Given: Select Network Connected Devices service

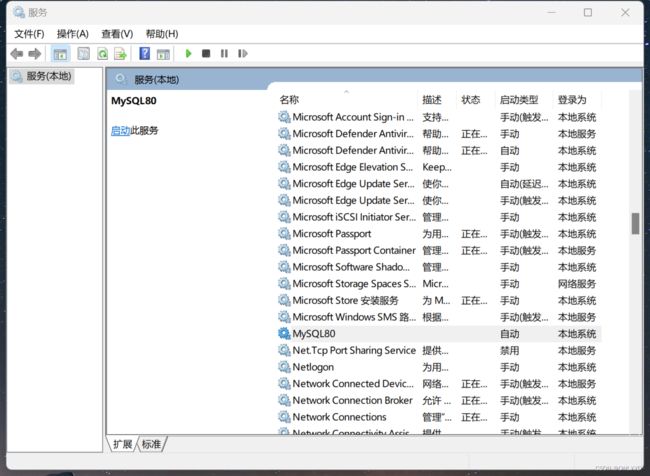Looking at the screenshot, I should [x=439, y=384].
